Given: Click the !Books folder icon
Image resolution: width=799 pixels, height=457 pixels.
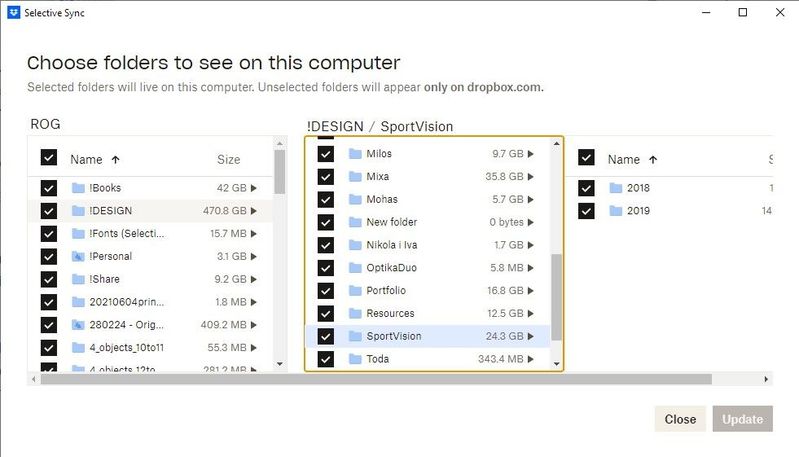Looking at the screenshot, I should pos(78,188).
